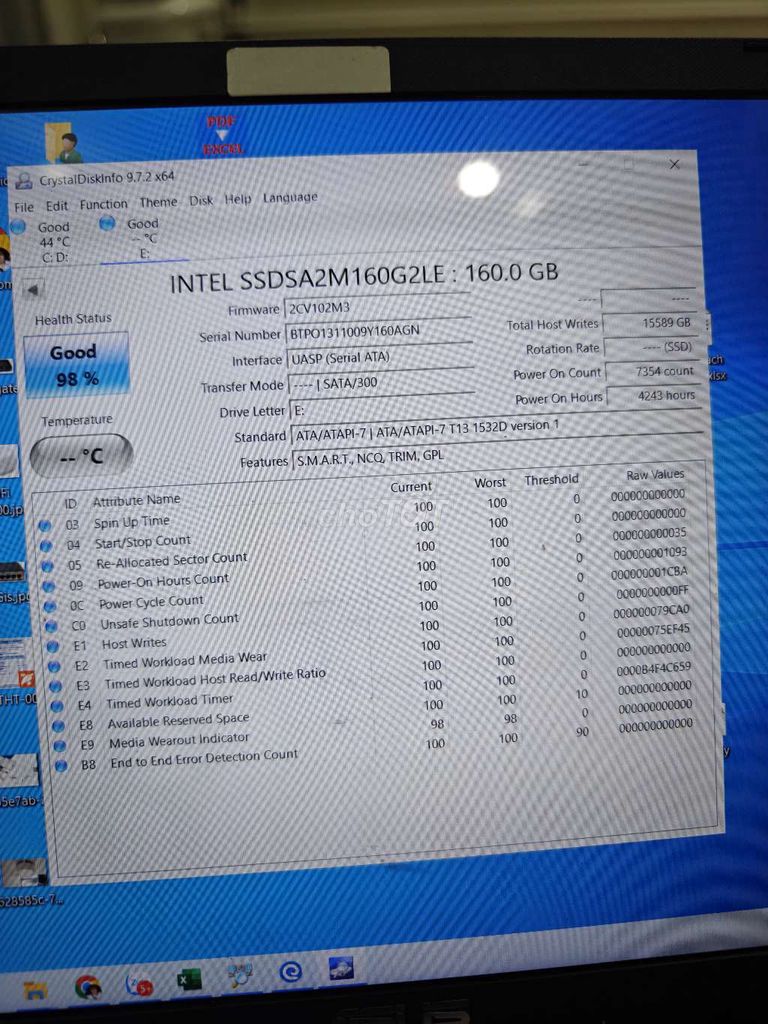Screen dimensions: 768x1024
Task: Go to previous disk with left arrow button
Action: tap(33, 289)
